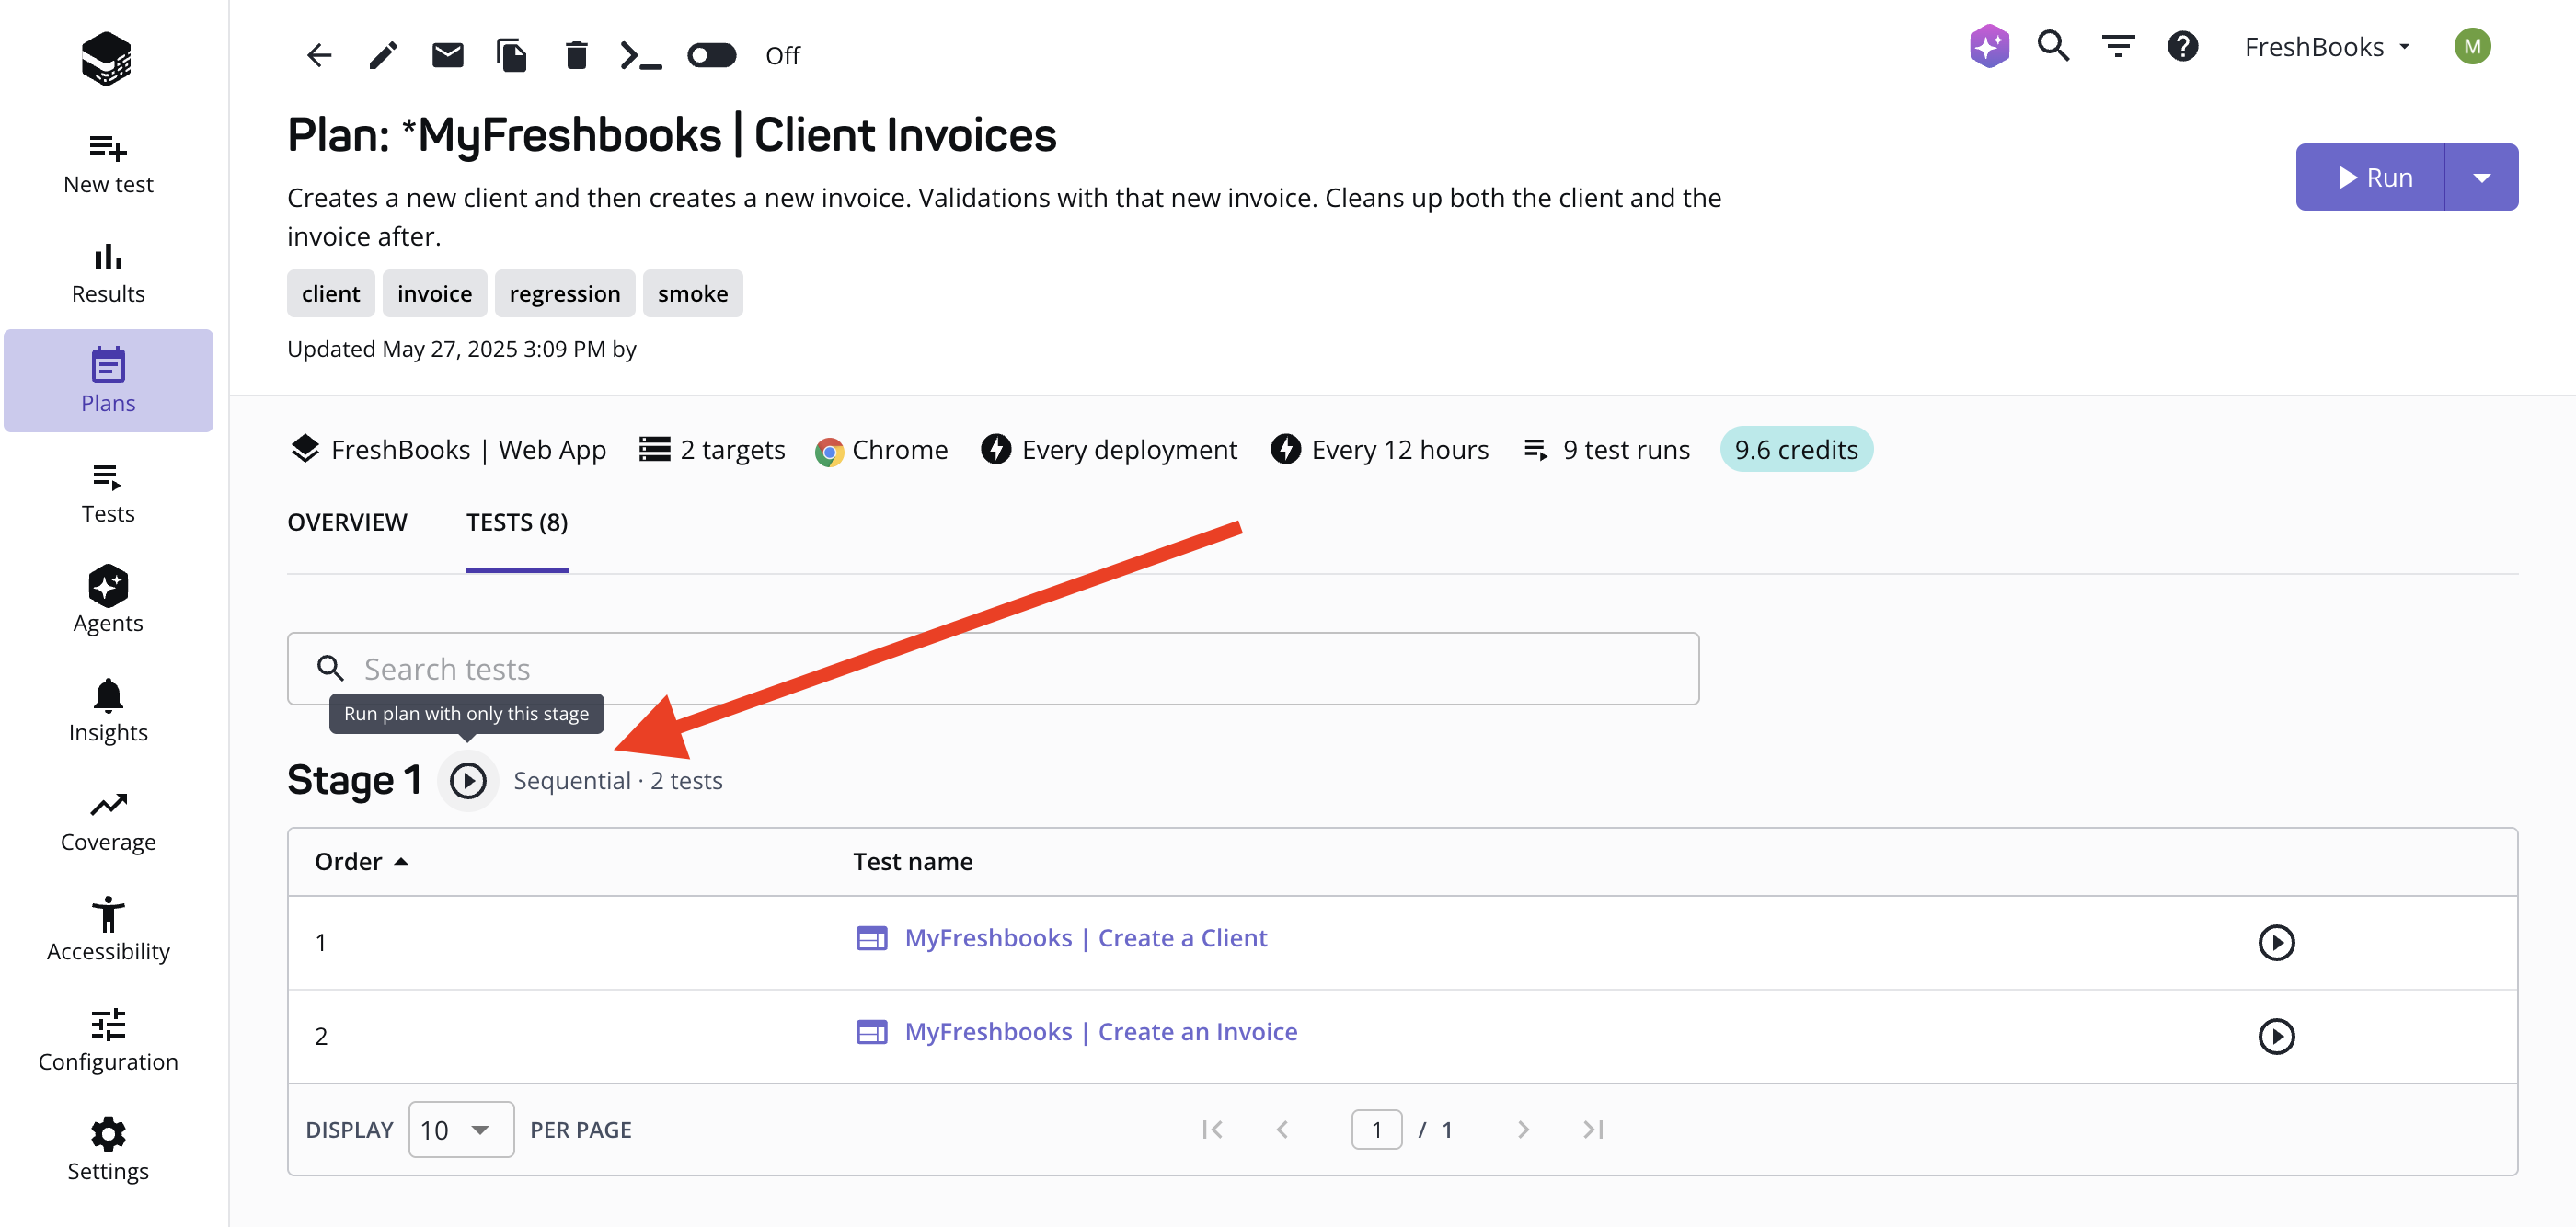
Task: Click the Chrome browser label
Action: (x=881, y=450)
